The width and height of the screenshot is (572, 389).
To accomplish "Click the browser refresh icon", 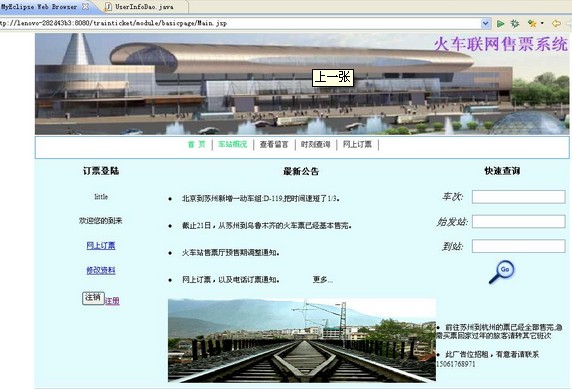I will (x=515, y=24).
